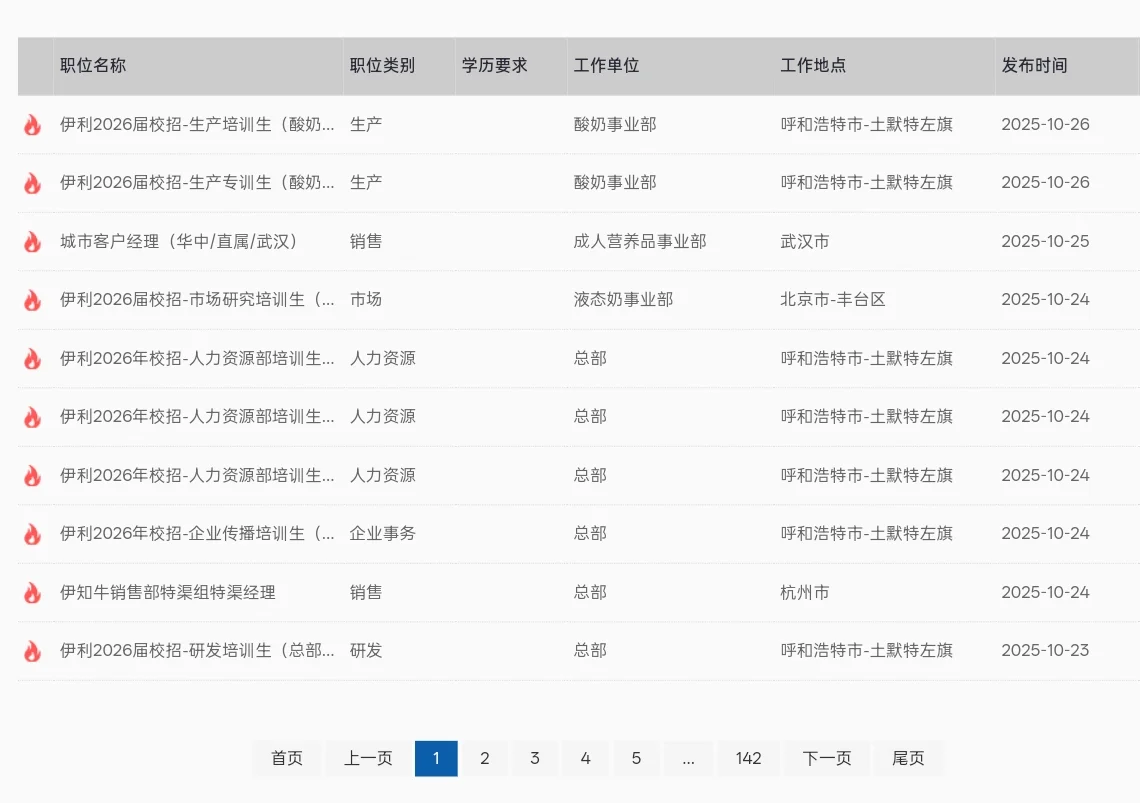Open the 伊利2026届校招-生产专训生 job posting
Image resolution: width=1140 pixels, height=803 pixels.
[x=197, y=183]
